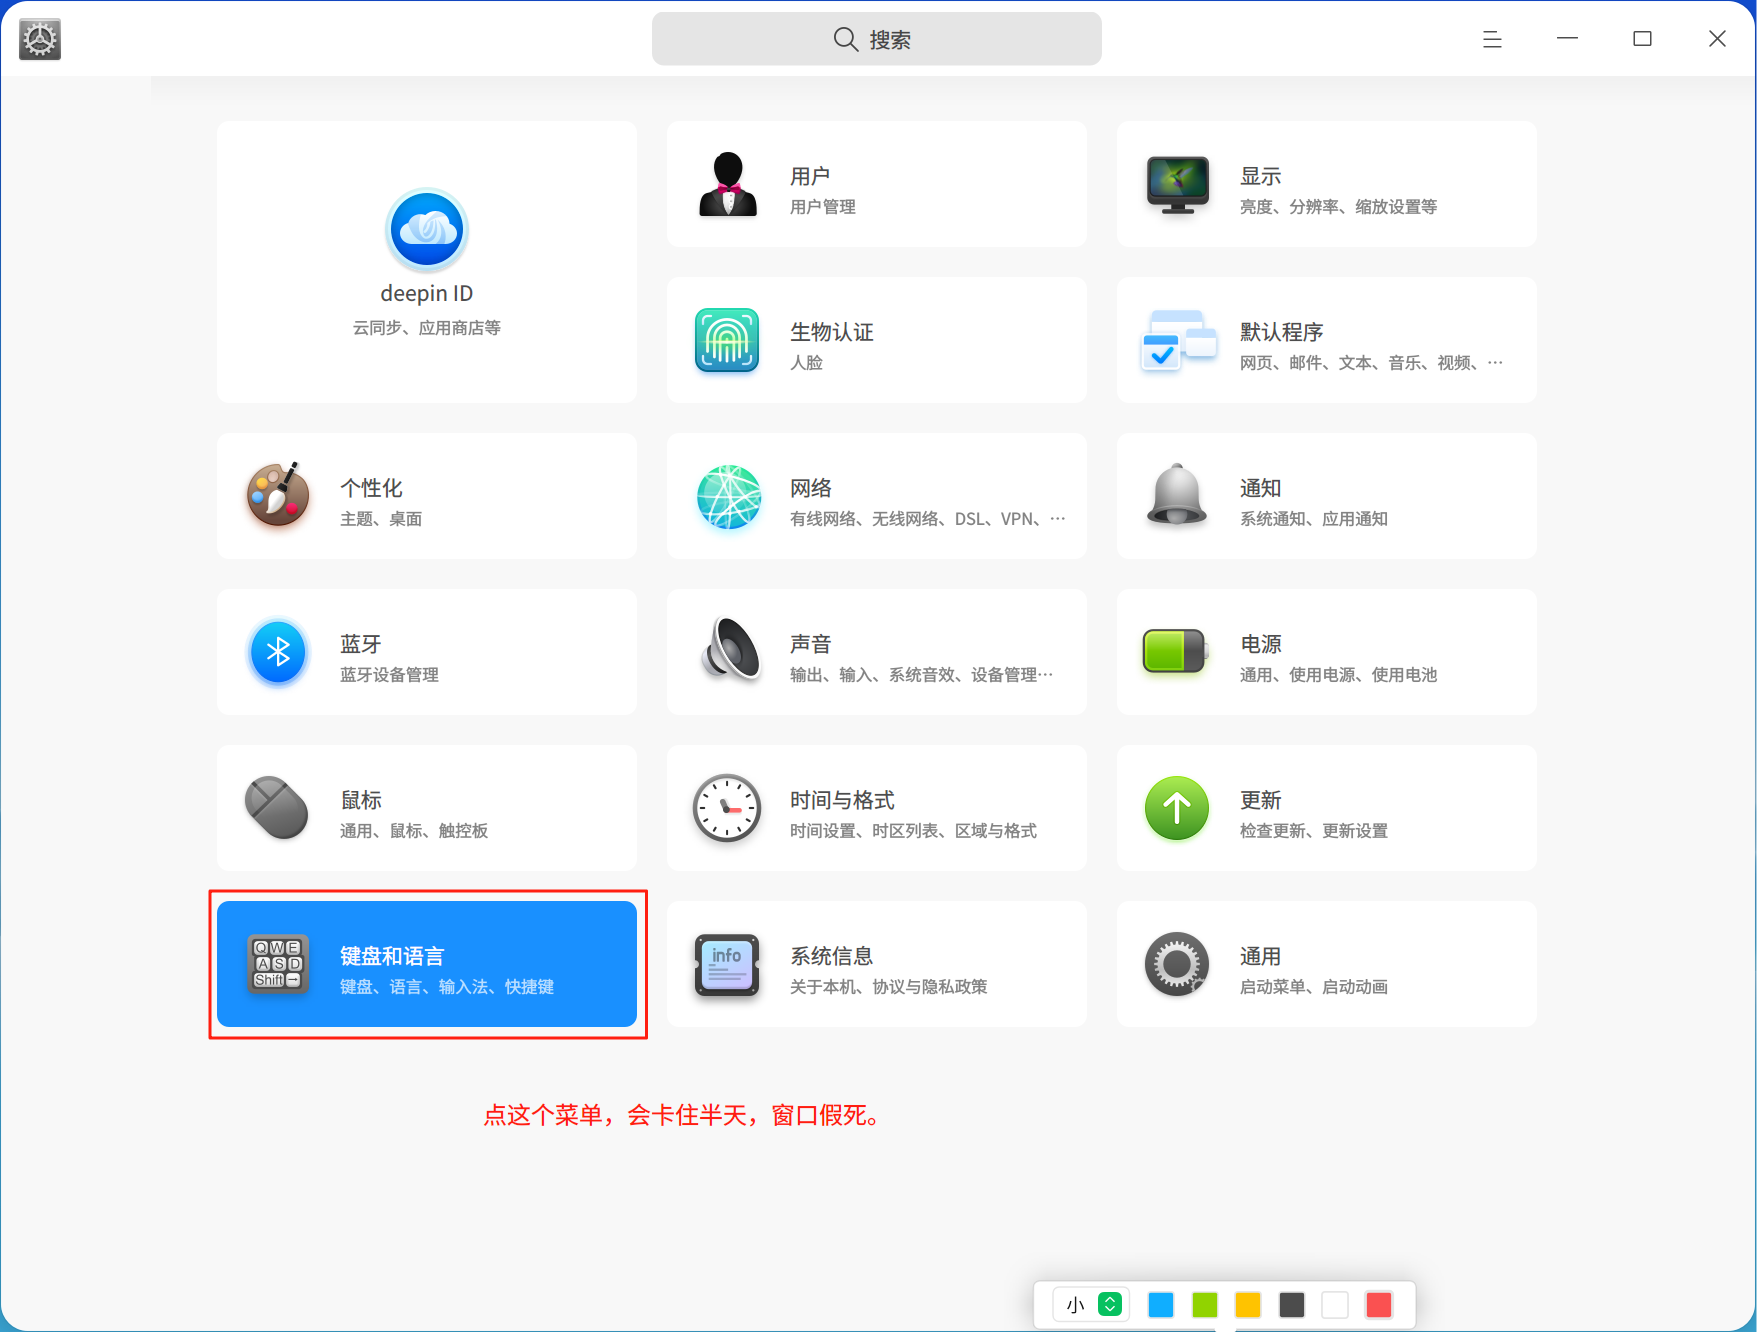Open the 个性化 palette icon

[277, 495]
